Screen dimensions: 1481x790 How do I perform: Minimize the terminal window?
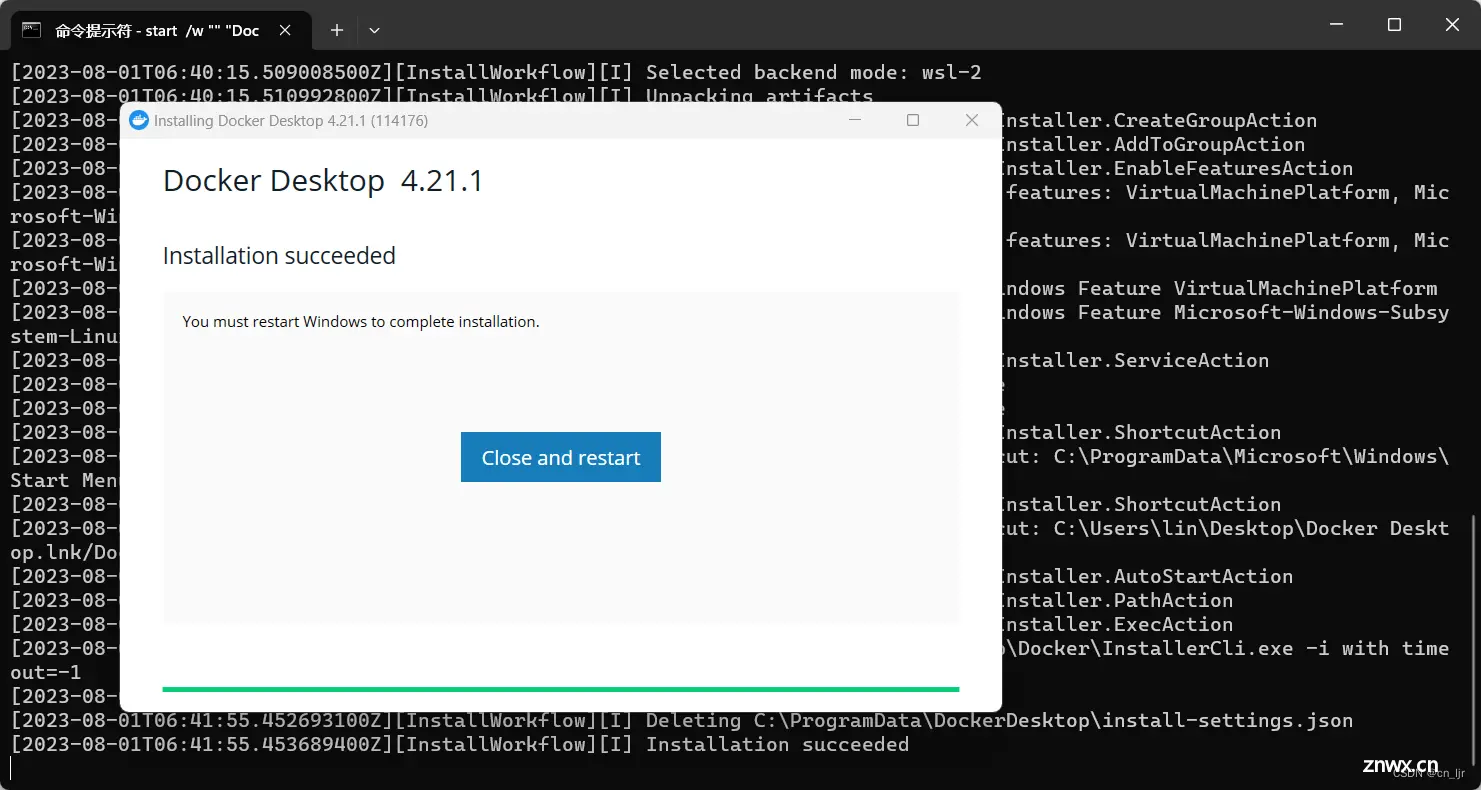[1335, 24]
